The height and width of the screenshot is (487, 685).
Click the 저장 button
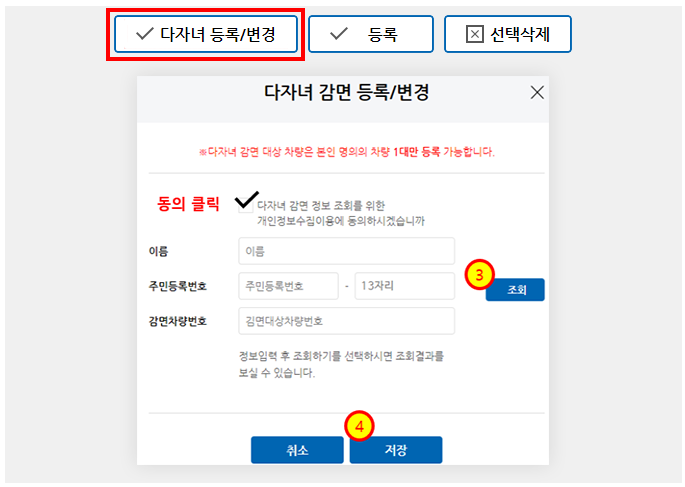tap(396, 450)
